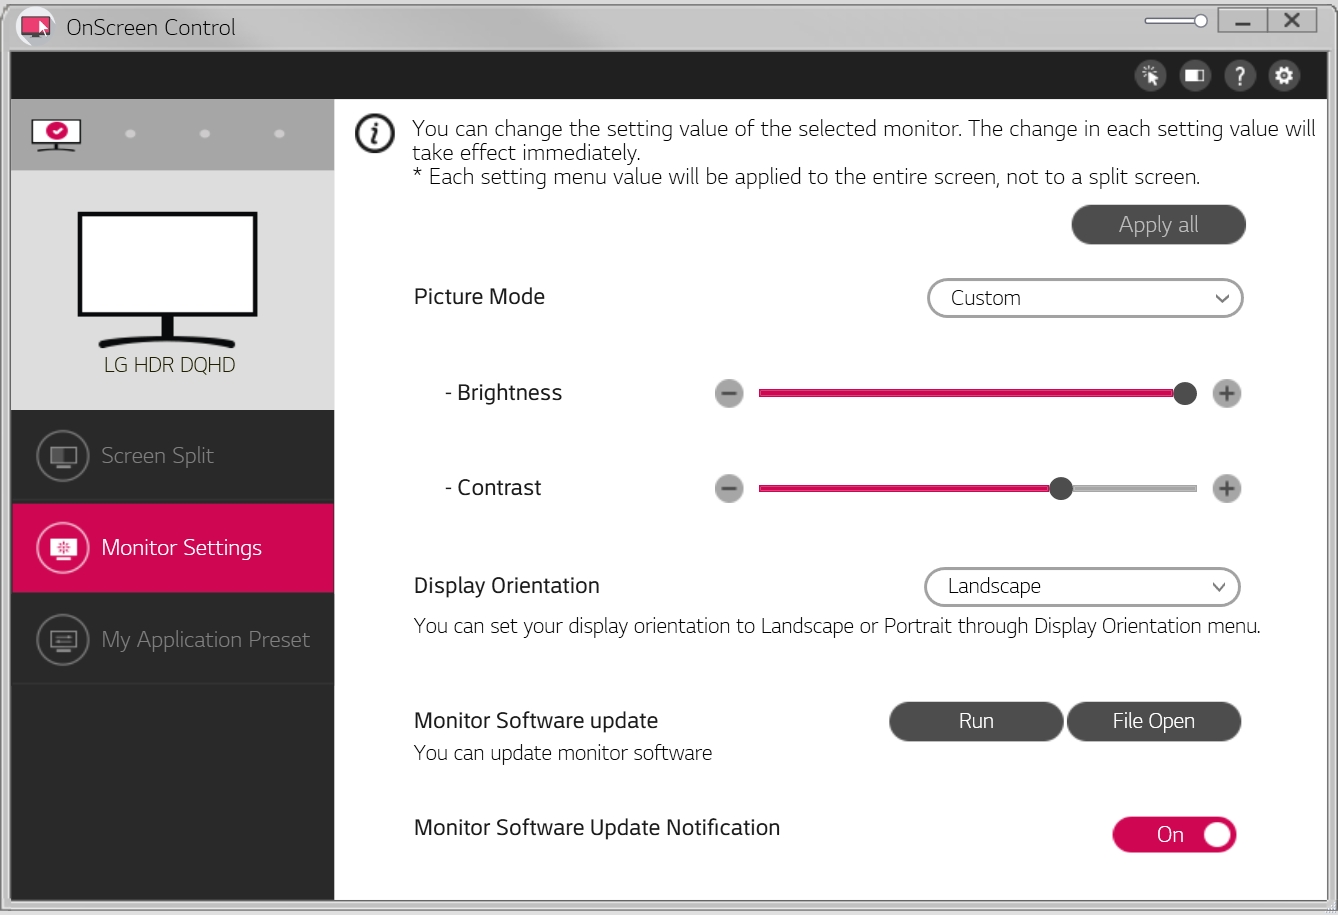Click the 'Picture Mode' label
This screenshot has height=915, width=1338.
479,297
